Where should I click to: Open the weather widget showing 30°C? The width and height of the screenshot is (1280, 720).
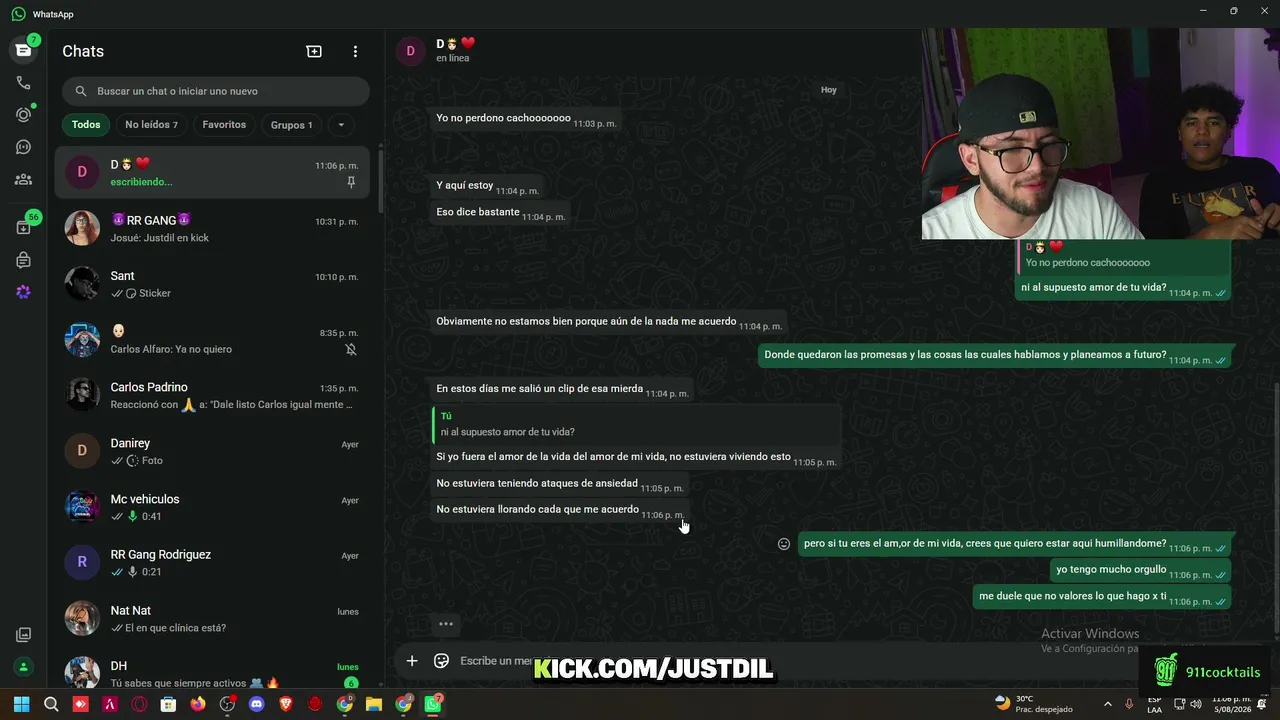1034,704
